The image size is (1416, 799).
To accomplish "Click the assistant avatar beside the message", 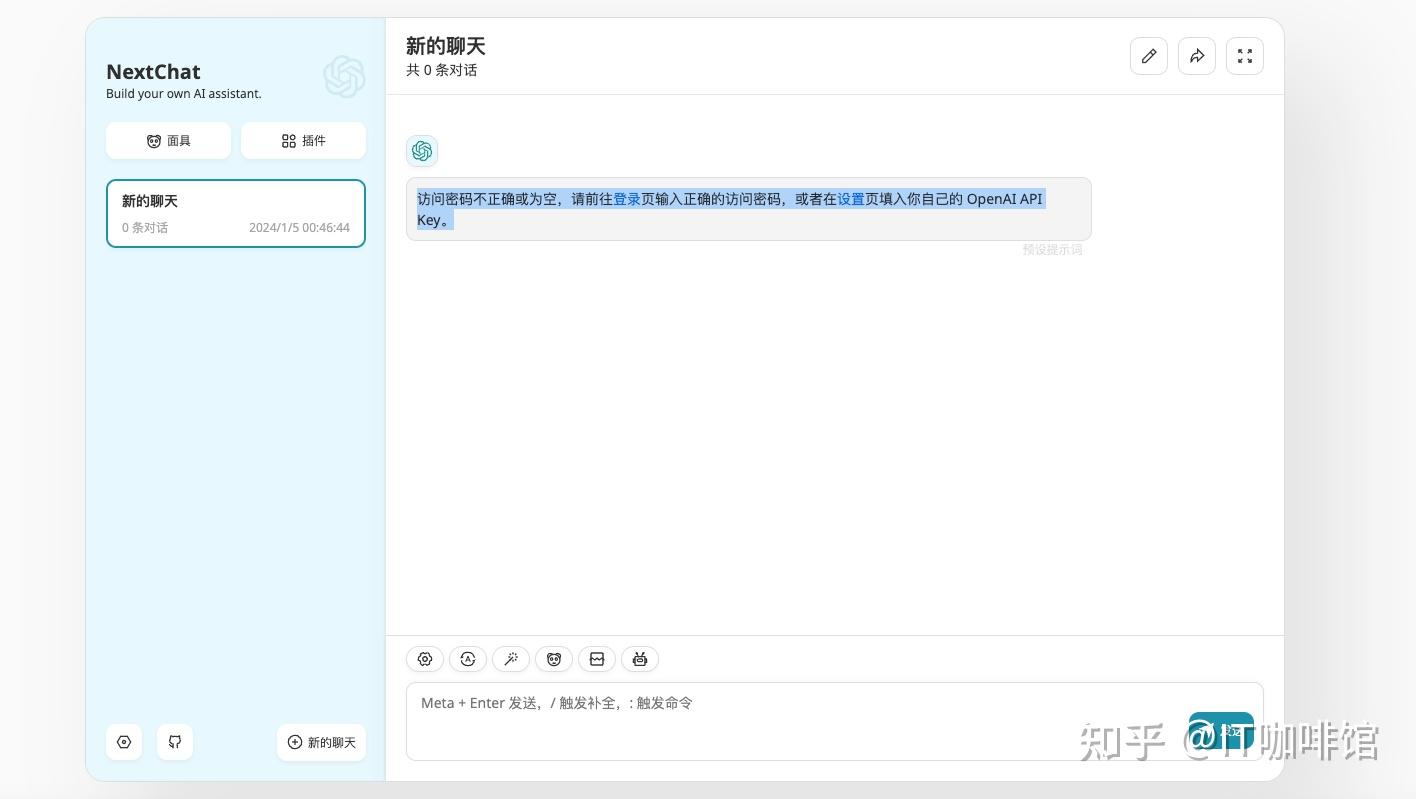I will pyautogui.click(x=422, y=151).
